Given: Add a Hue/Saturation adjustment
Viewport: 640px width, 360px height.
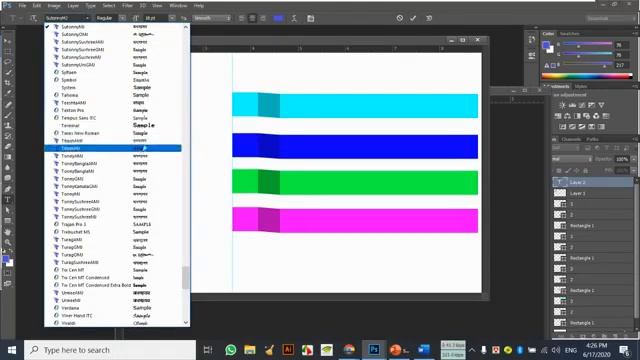Looking at the screenshot, I should coord(558,116).
